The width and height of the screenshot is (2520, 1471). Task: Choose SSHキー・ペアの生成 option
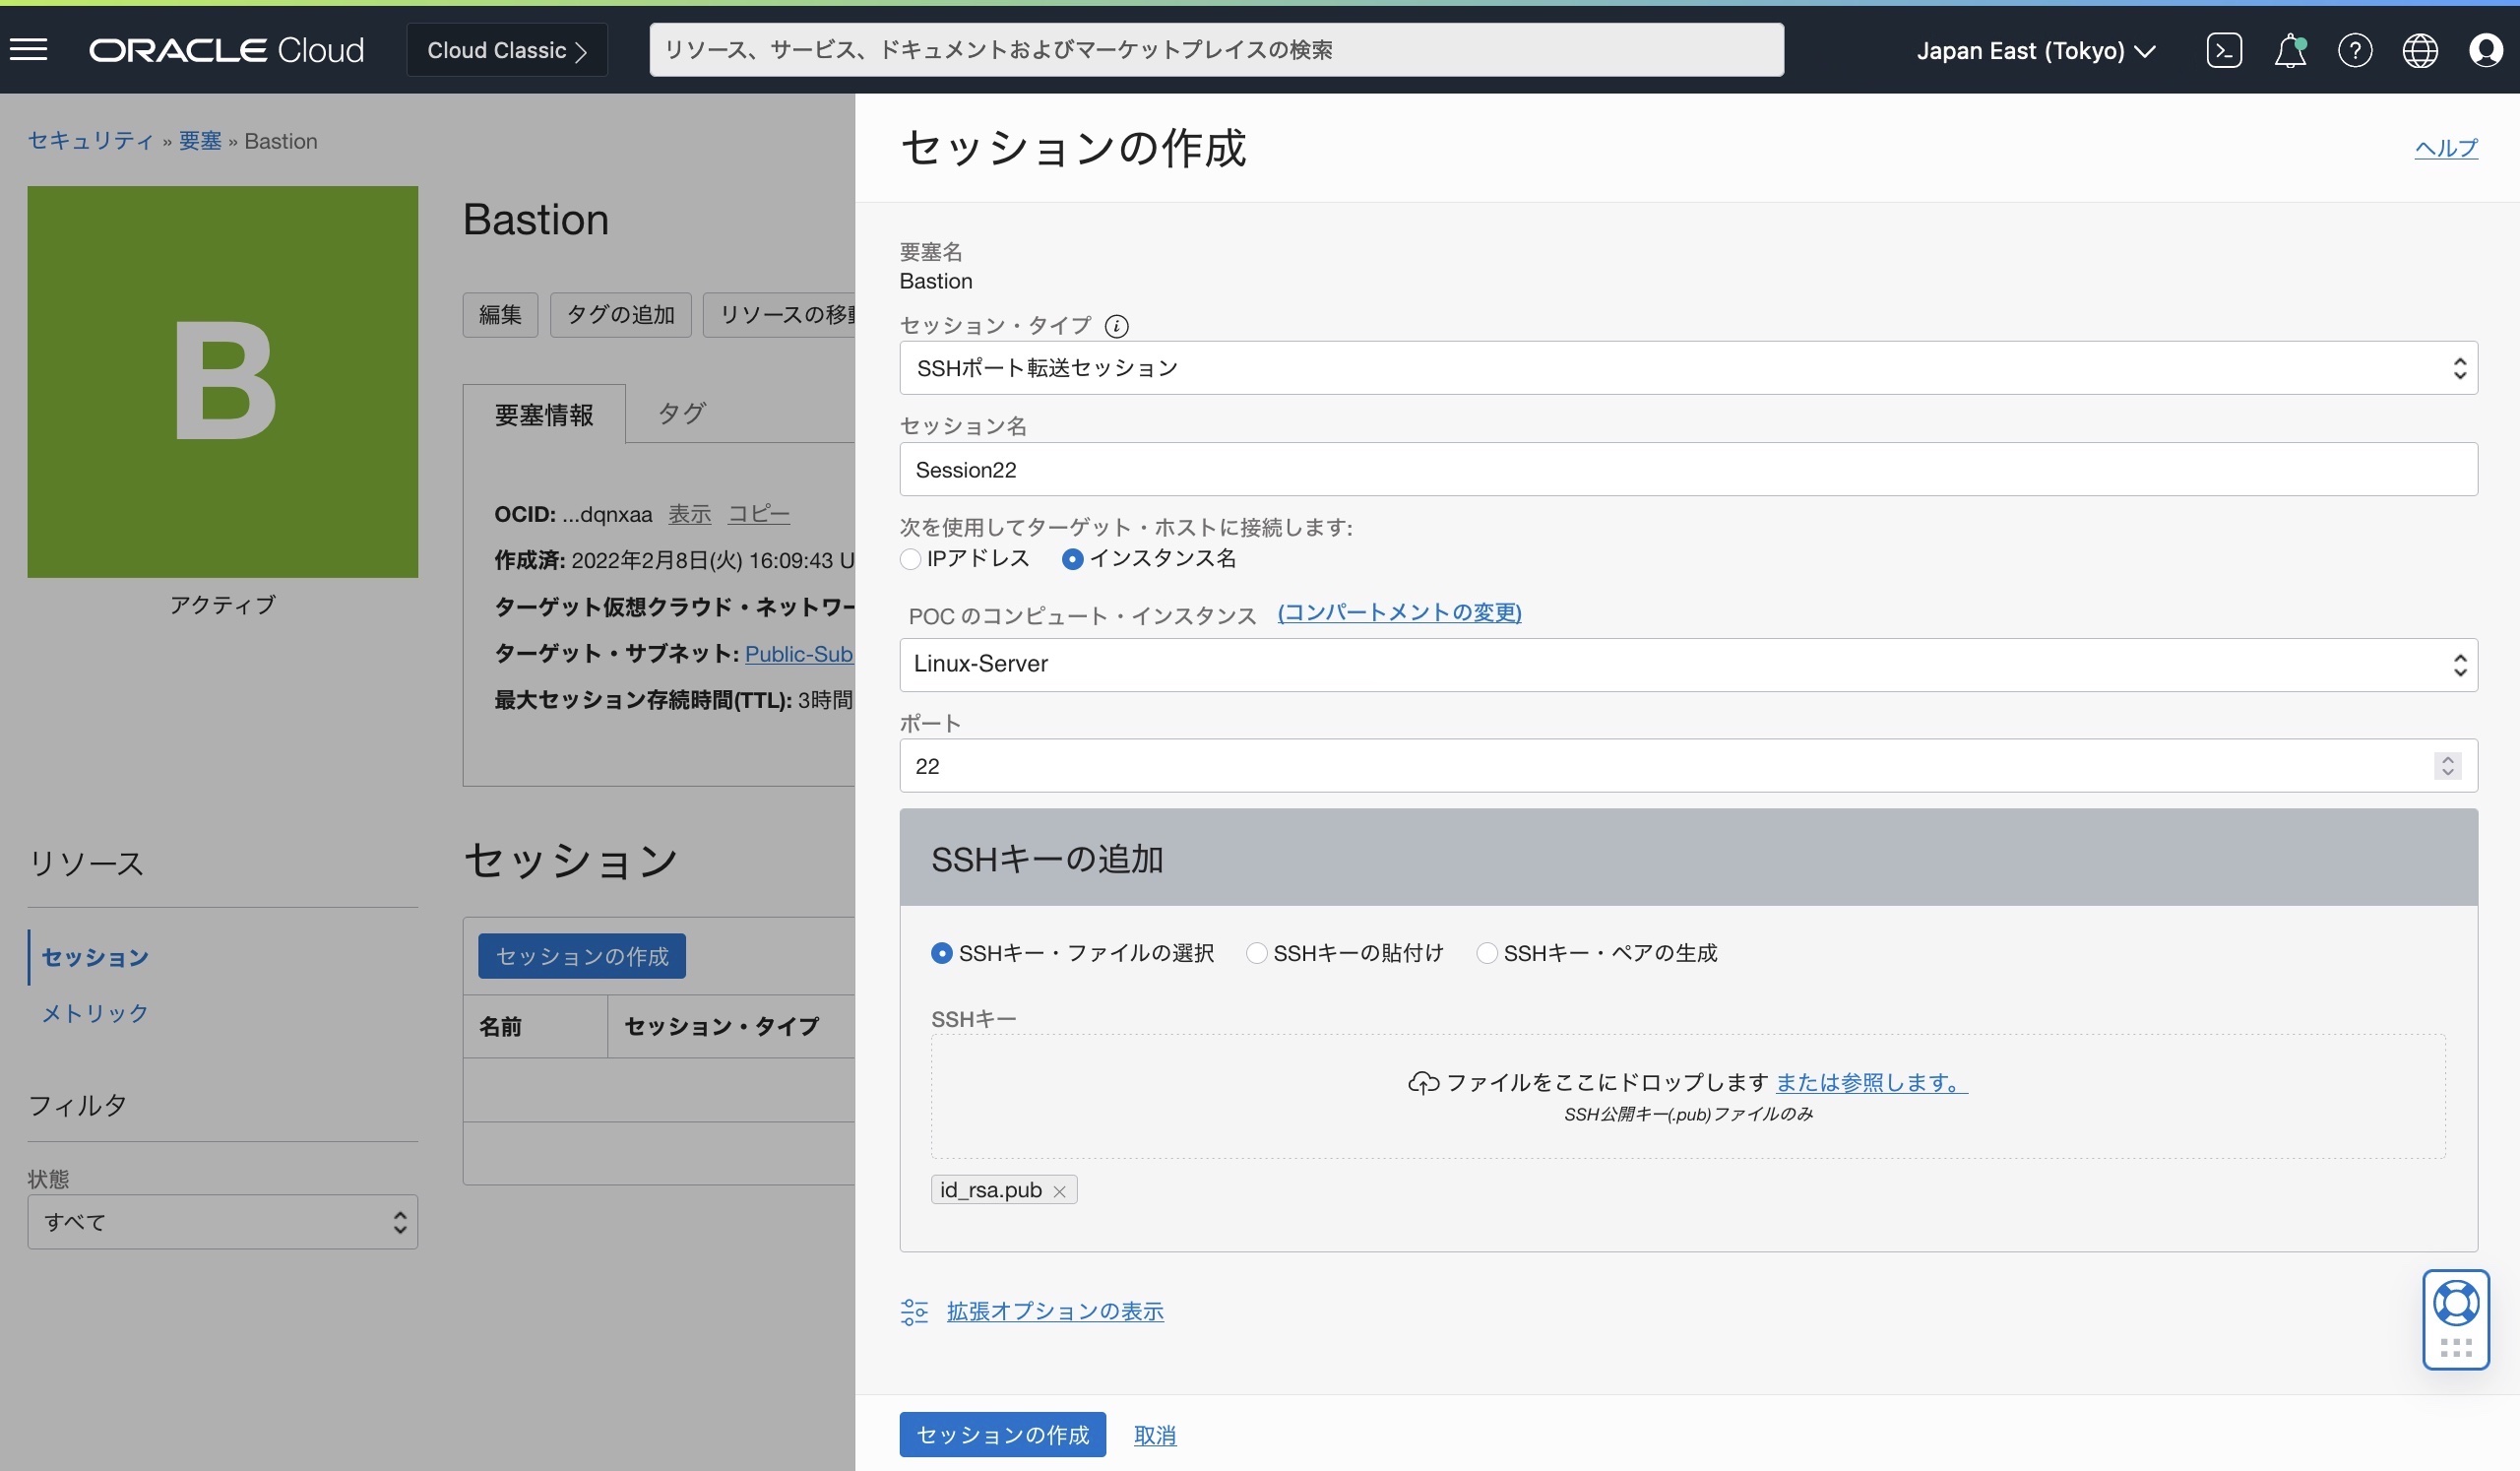click(1487, 953)
